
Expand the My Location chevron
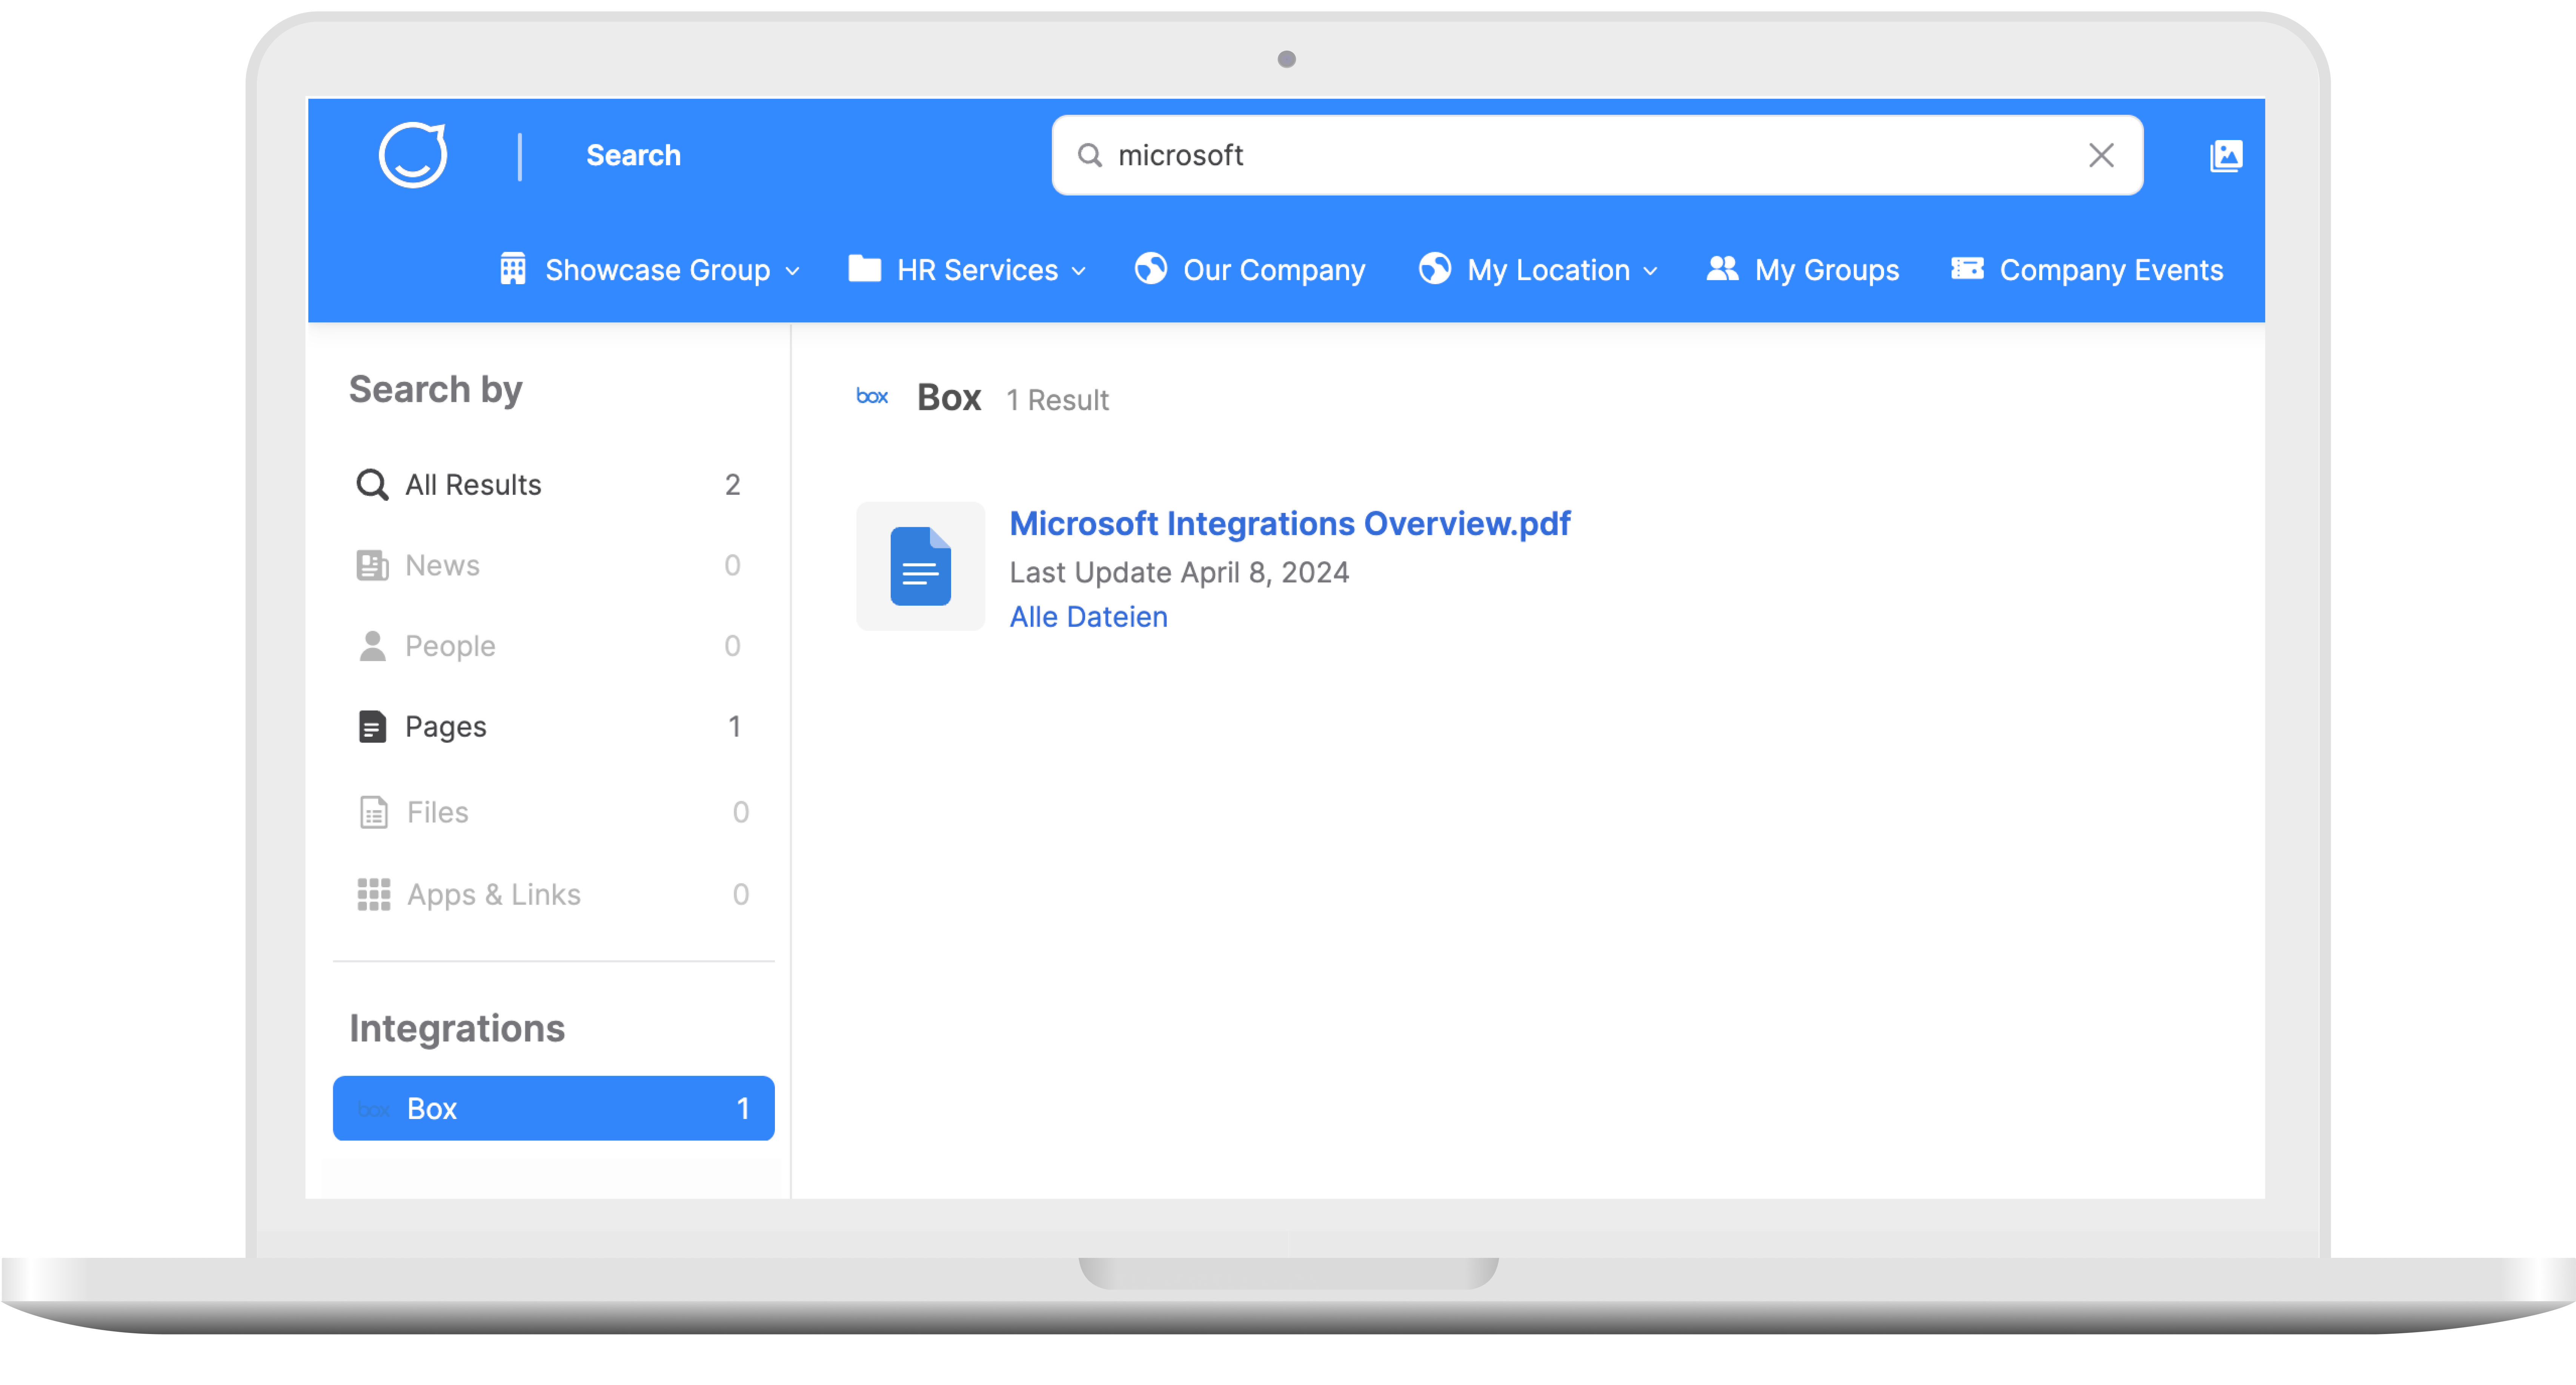point(1651,271)
